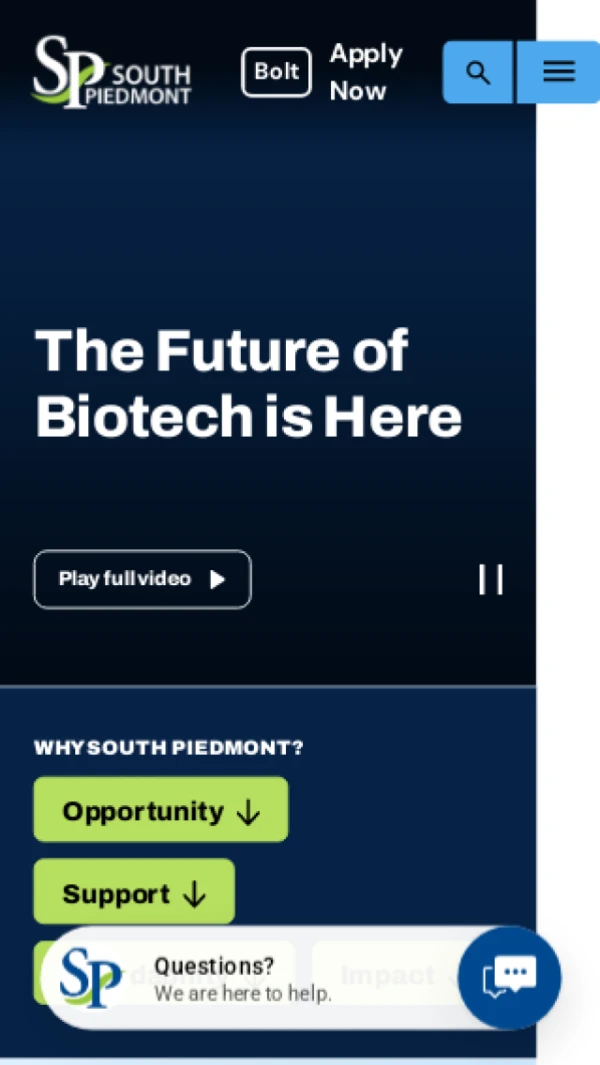
Task: Expand the Support section
Action: (135, 892)
